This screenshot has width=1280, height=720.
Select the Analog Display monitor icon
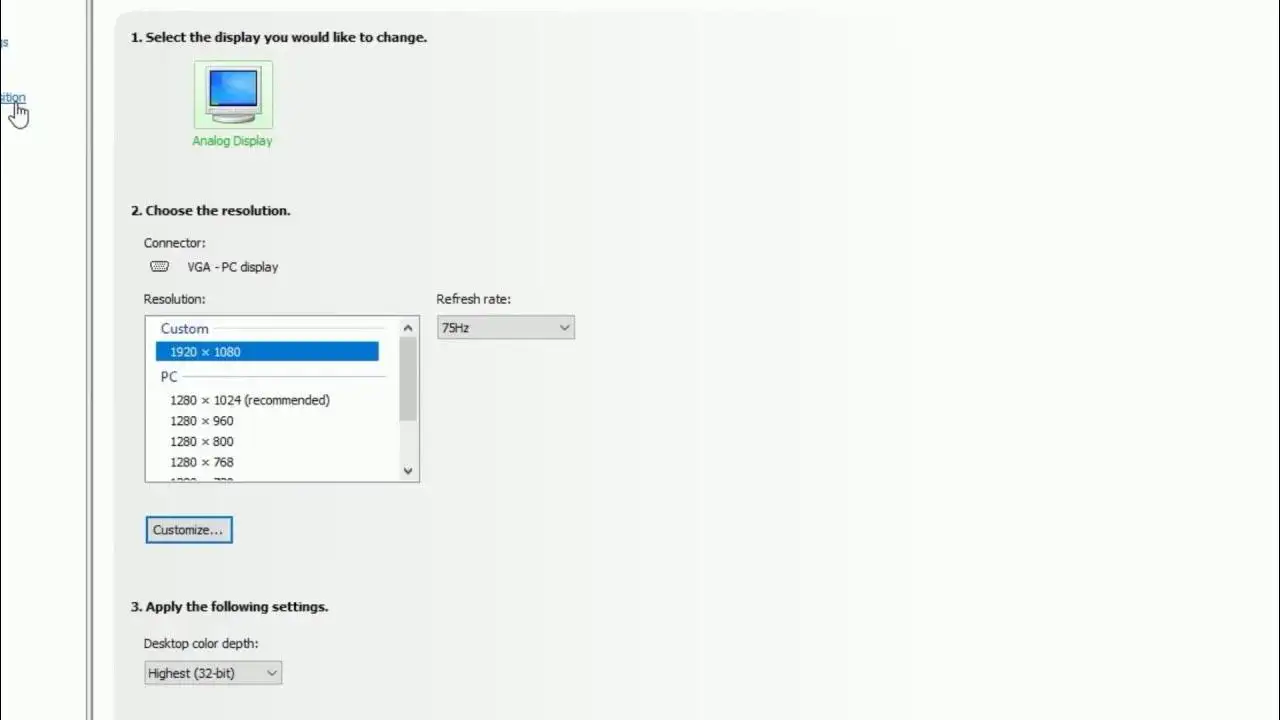click(x=233, y=95)
